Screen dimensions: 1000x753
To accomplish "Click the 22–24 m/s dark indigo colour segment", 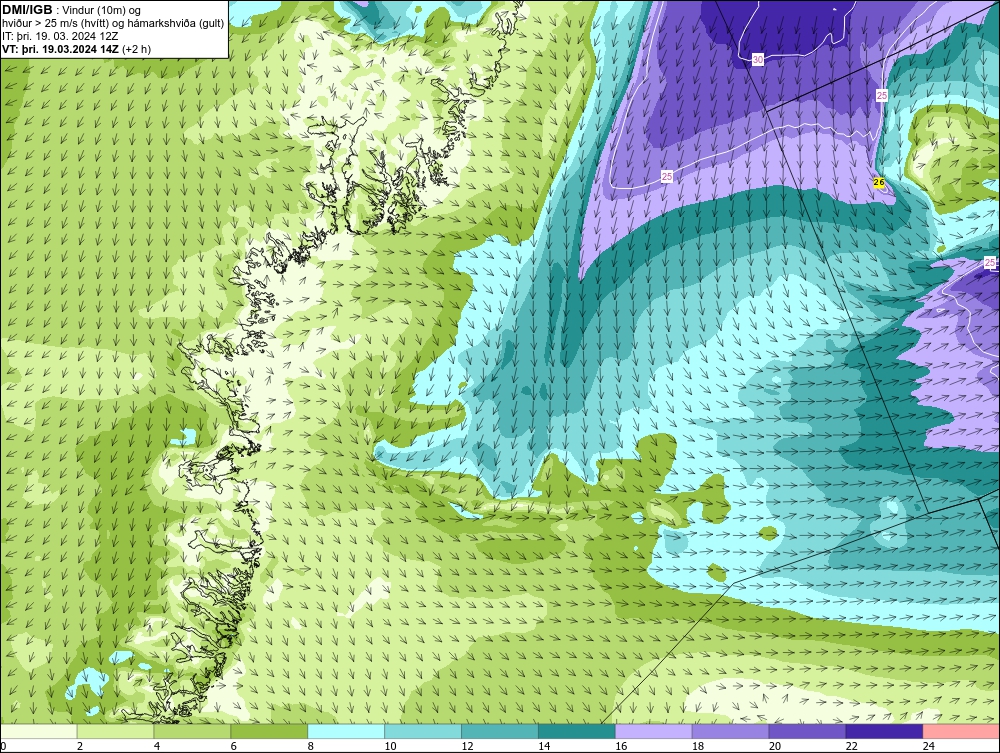I will [x=885, y=731].
